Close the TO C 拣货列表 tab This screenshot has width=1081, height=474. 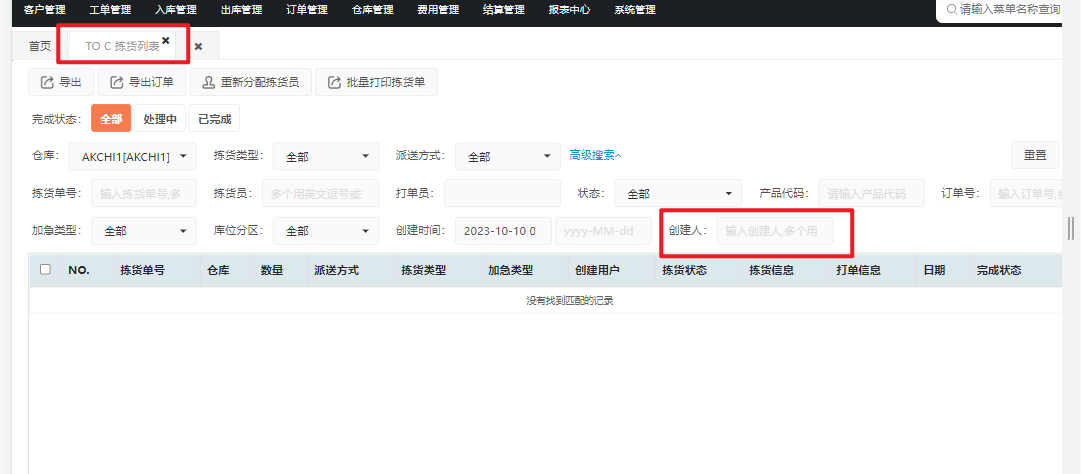tap(165, 41)
